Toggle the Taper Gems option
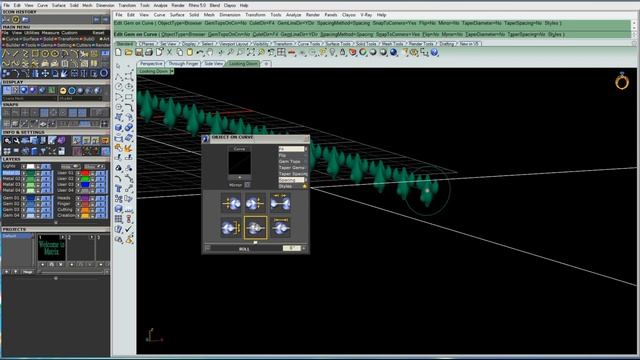Viewport: 640px width, 360px height. (x=292, y=168)
